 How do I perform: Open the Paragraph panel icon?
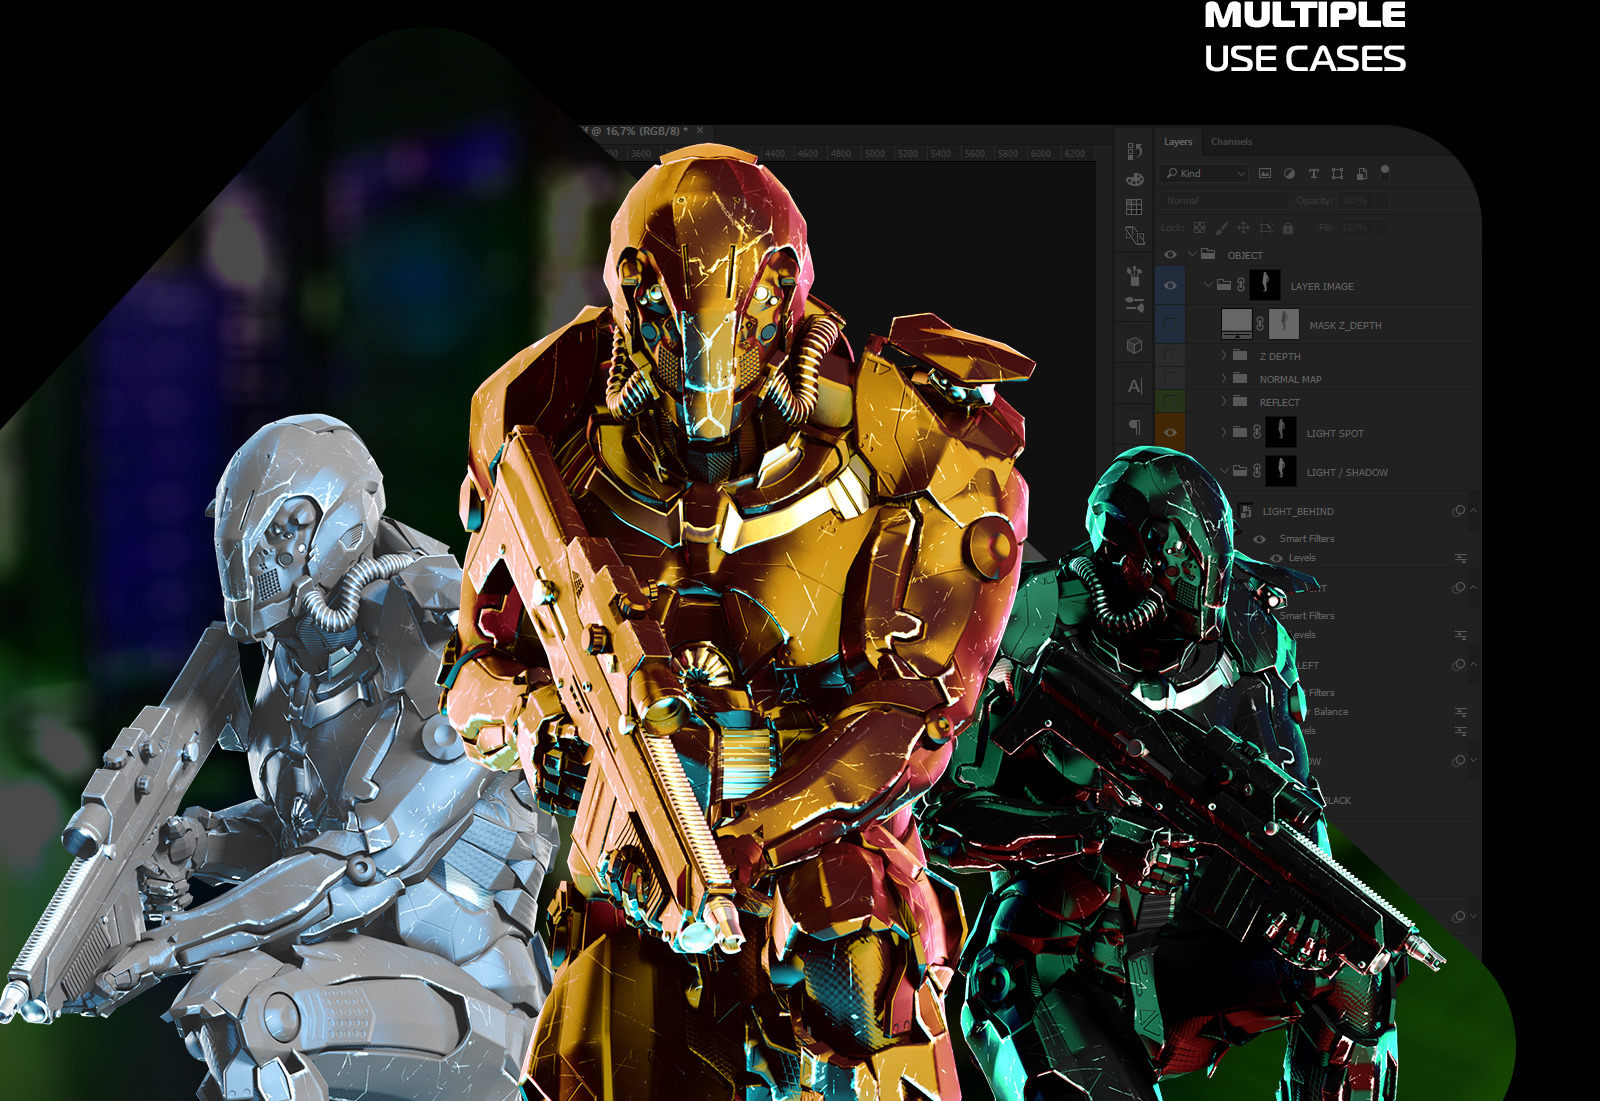[1134, 427]
